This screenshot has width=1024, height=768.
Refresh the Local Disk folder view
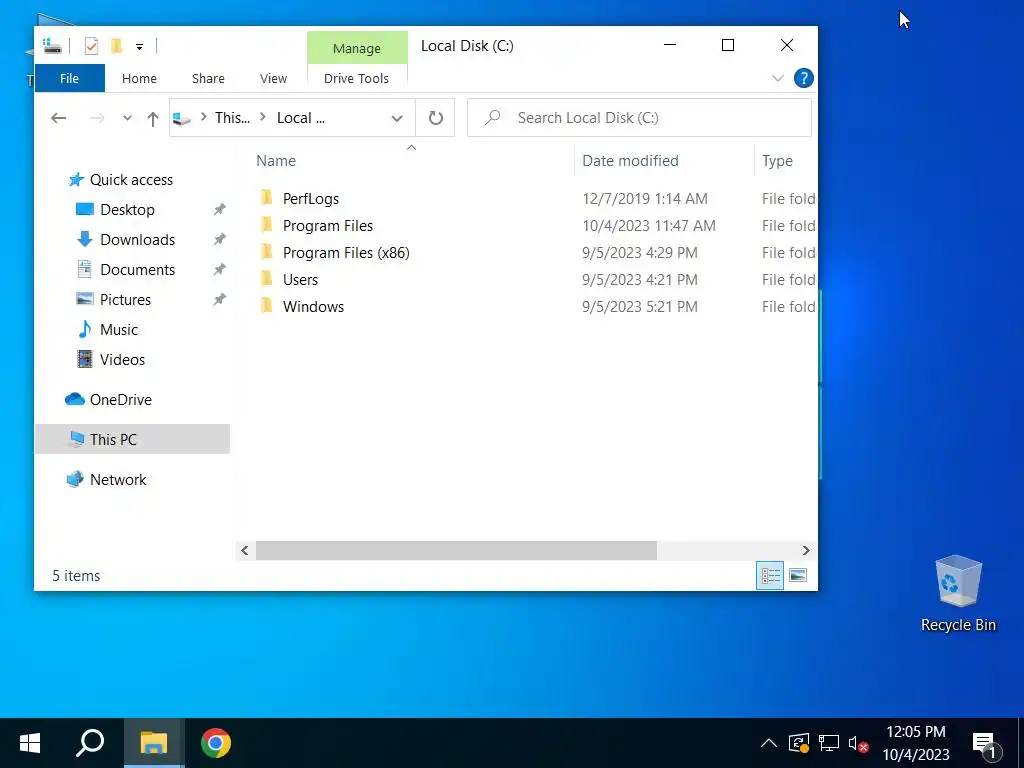click(436, 118)
